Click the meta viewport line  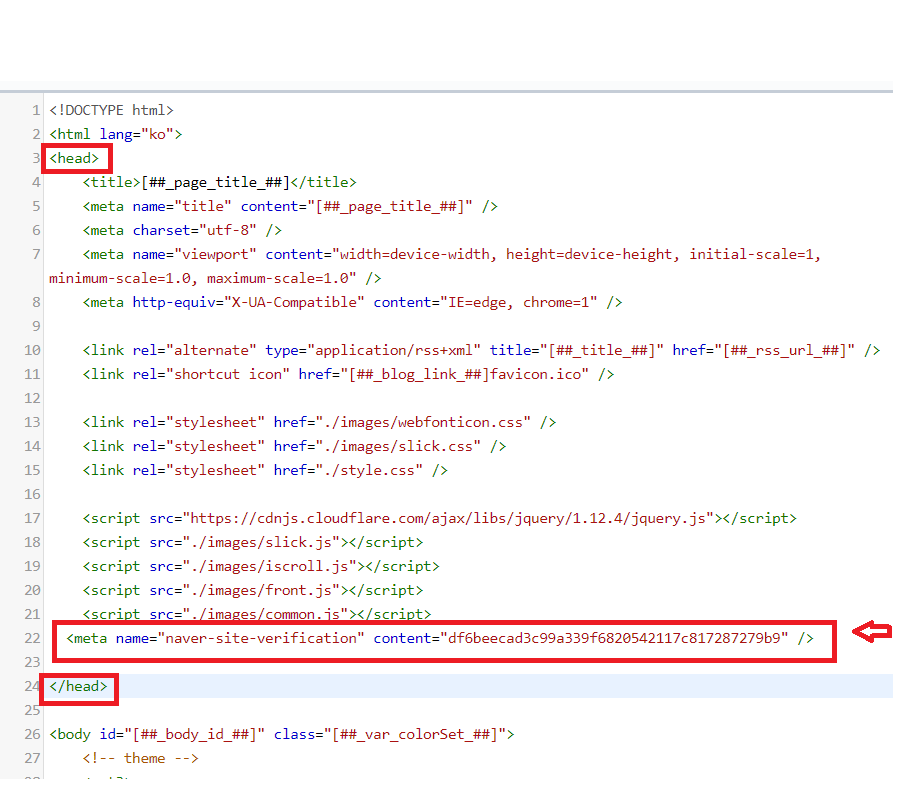[x=452, y=254]
